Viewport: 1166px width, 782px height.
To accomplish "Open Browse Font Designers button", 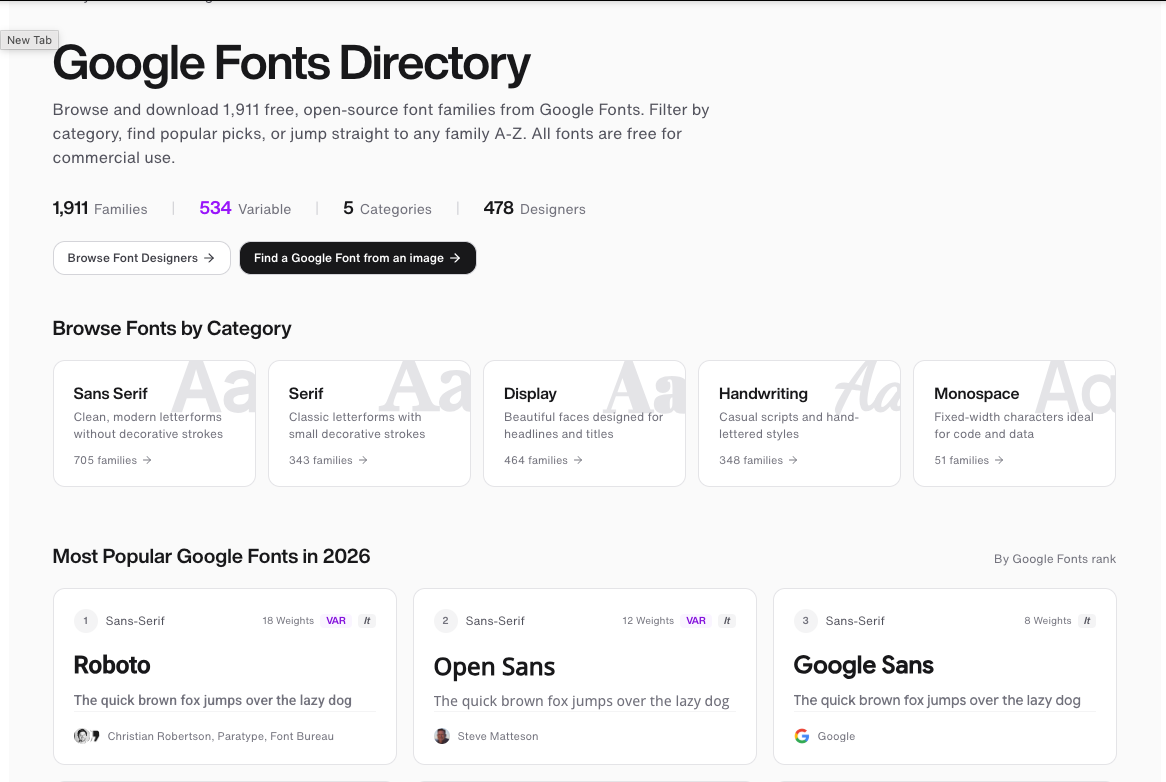I will pyautogui.click(x=141, y=258).
